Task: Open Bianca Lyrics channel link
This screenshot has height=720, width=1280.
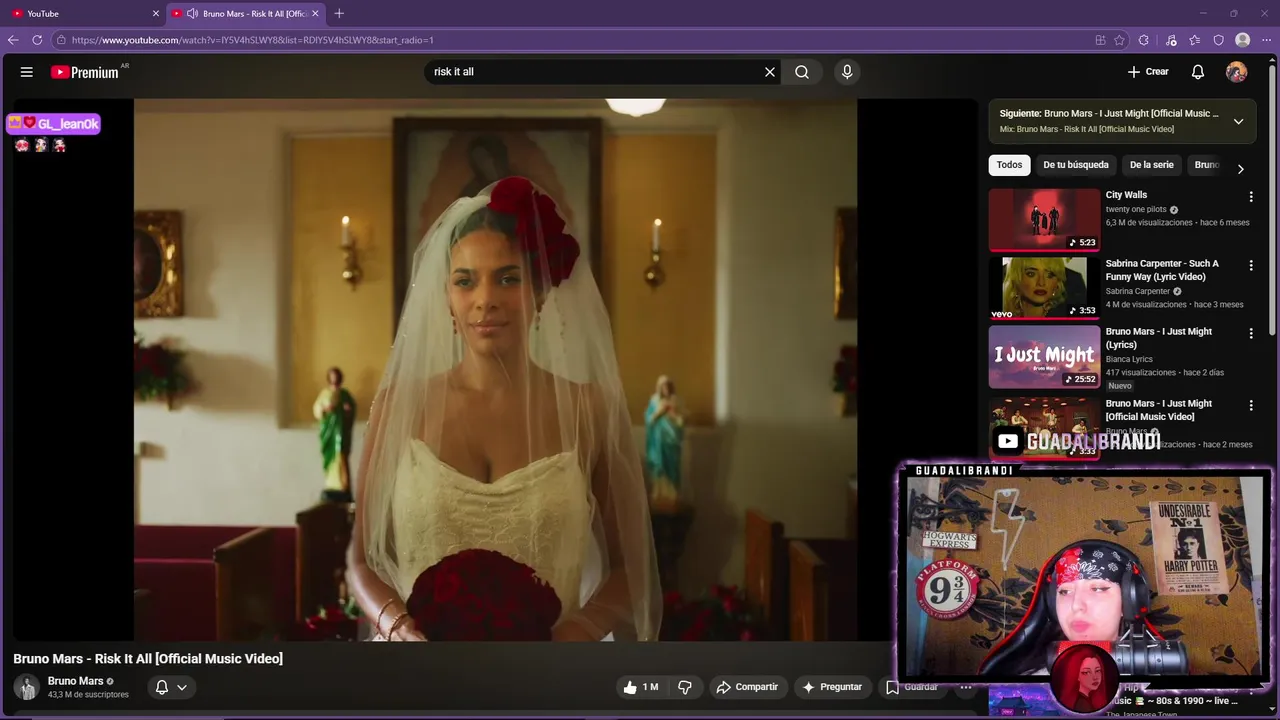Action: tap(1129, 359)
